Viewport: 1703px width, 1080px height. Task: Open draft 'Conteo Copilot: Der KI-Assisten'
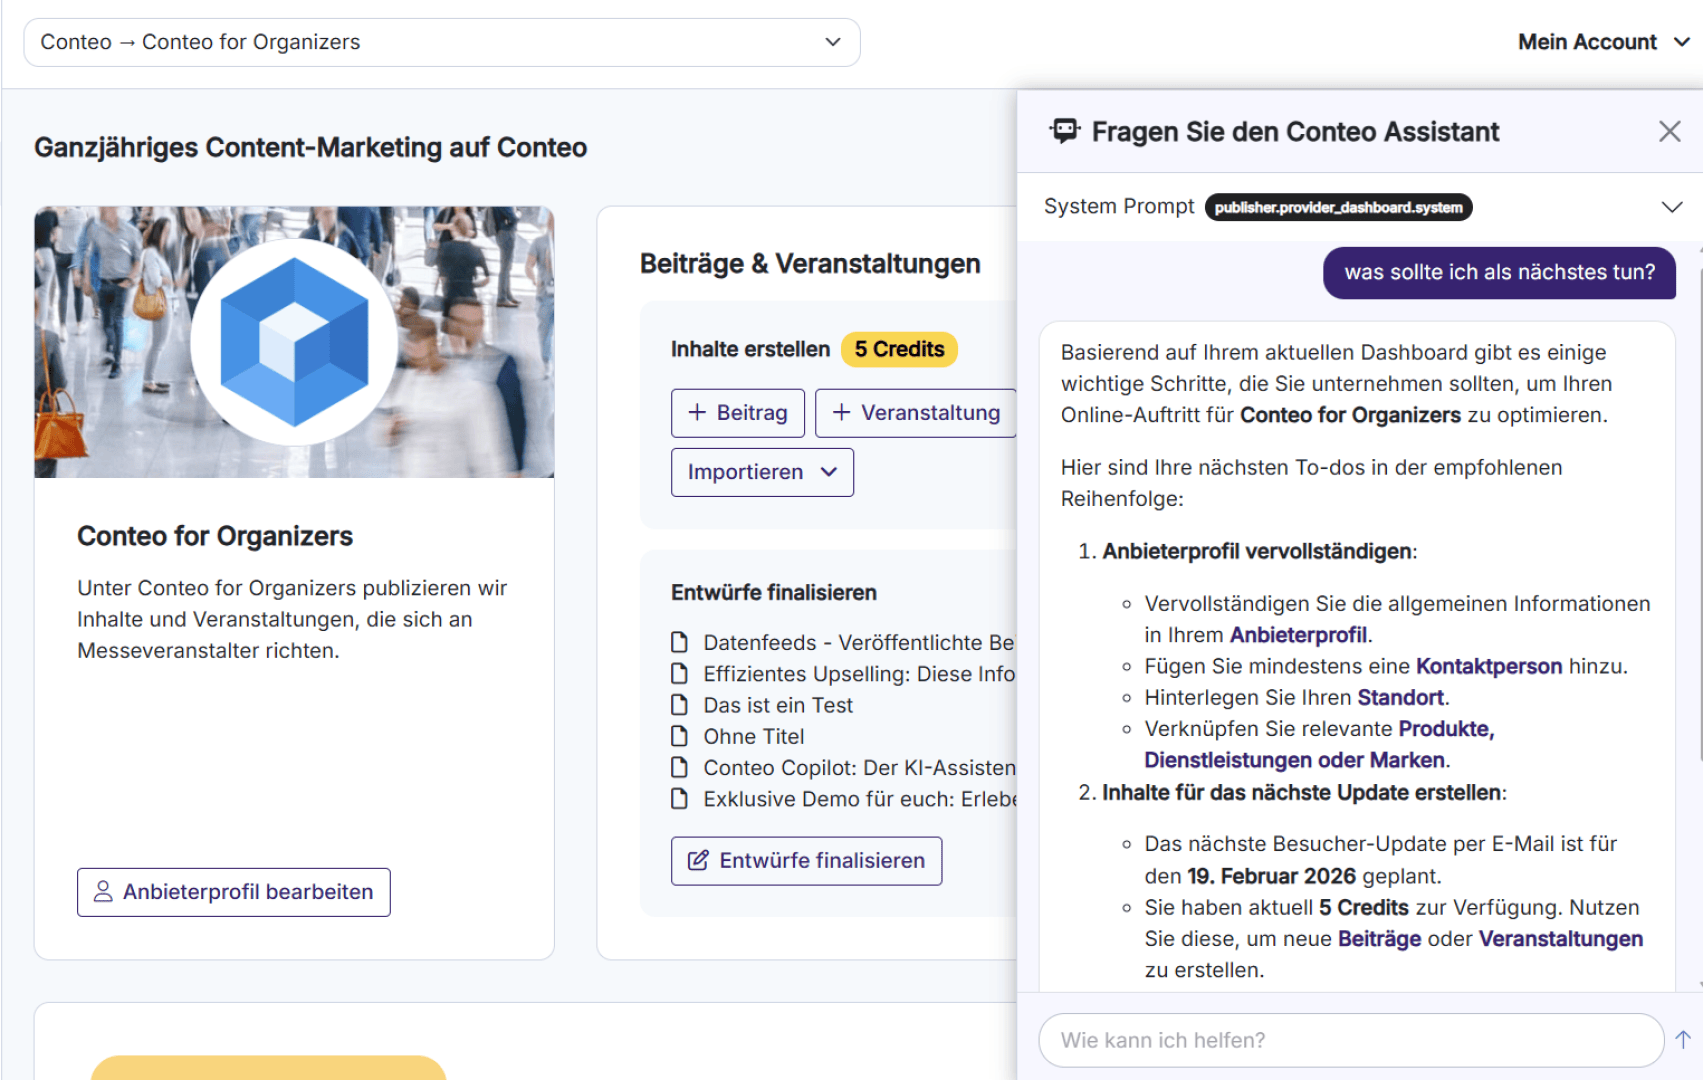tap(859, 767)
